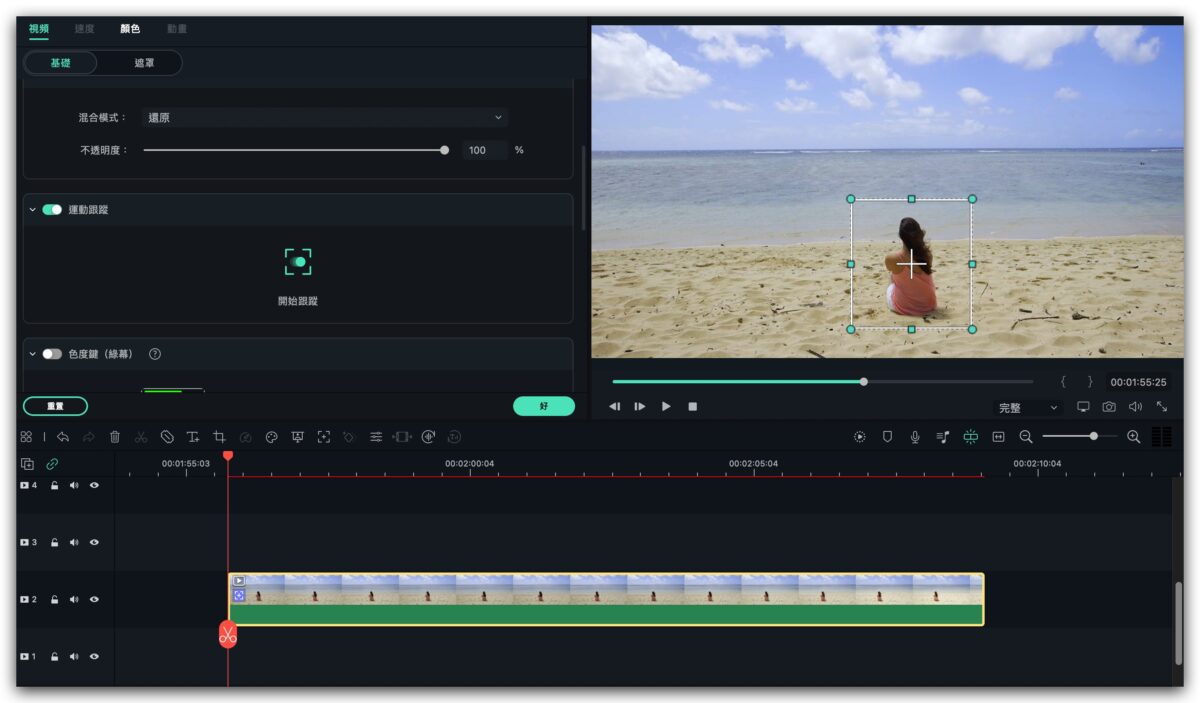Click the speedometer speed icon
The image size is (1200, 703).
[x=245, y=437]
